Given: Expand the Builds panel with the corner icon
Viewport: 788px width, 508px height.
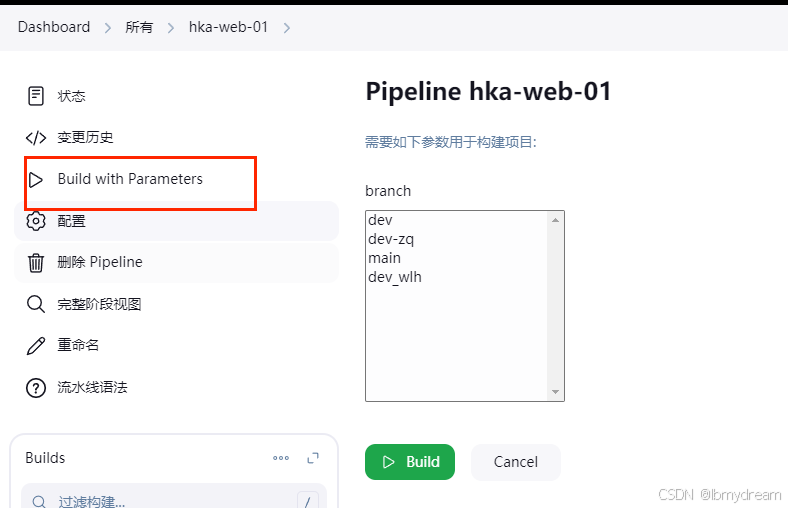Looking at the screenshot, I should pos(313,458).
